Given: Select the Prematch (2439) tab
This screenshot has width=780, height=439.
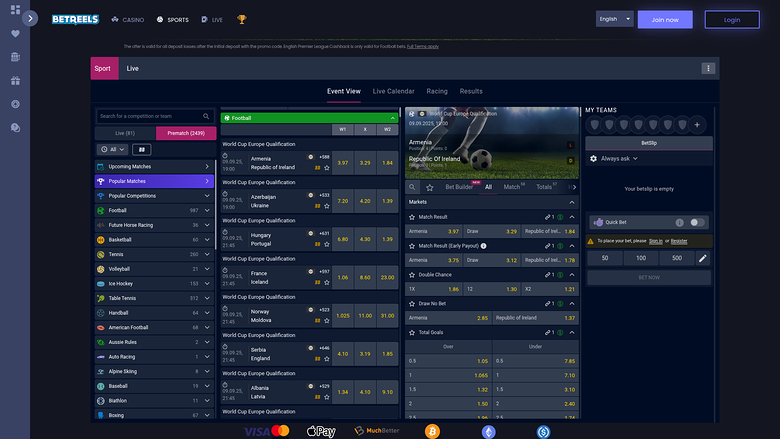Looking at the screenshot, I should point(186,133).
